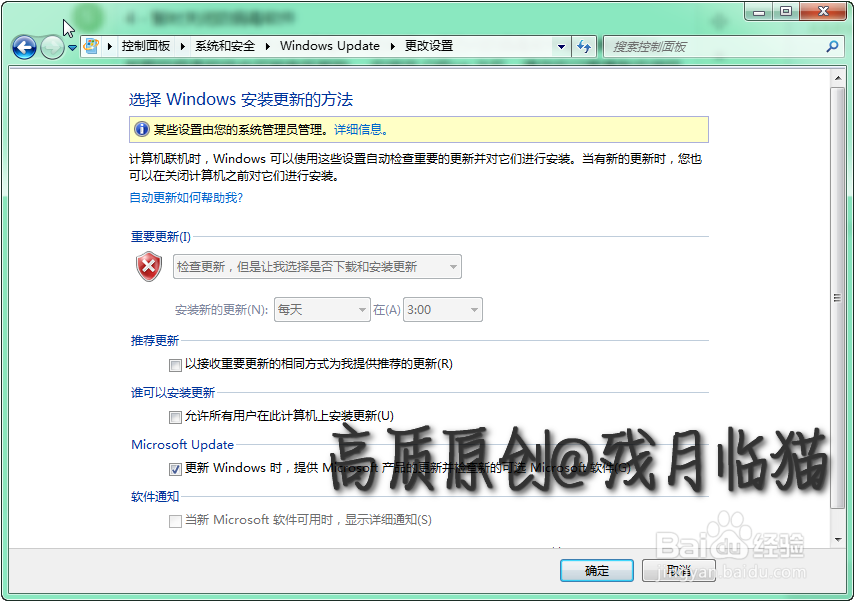Open the 详细信息 link in yellow info bar

tap(360, 130)
